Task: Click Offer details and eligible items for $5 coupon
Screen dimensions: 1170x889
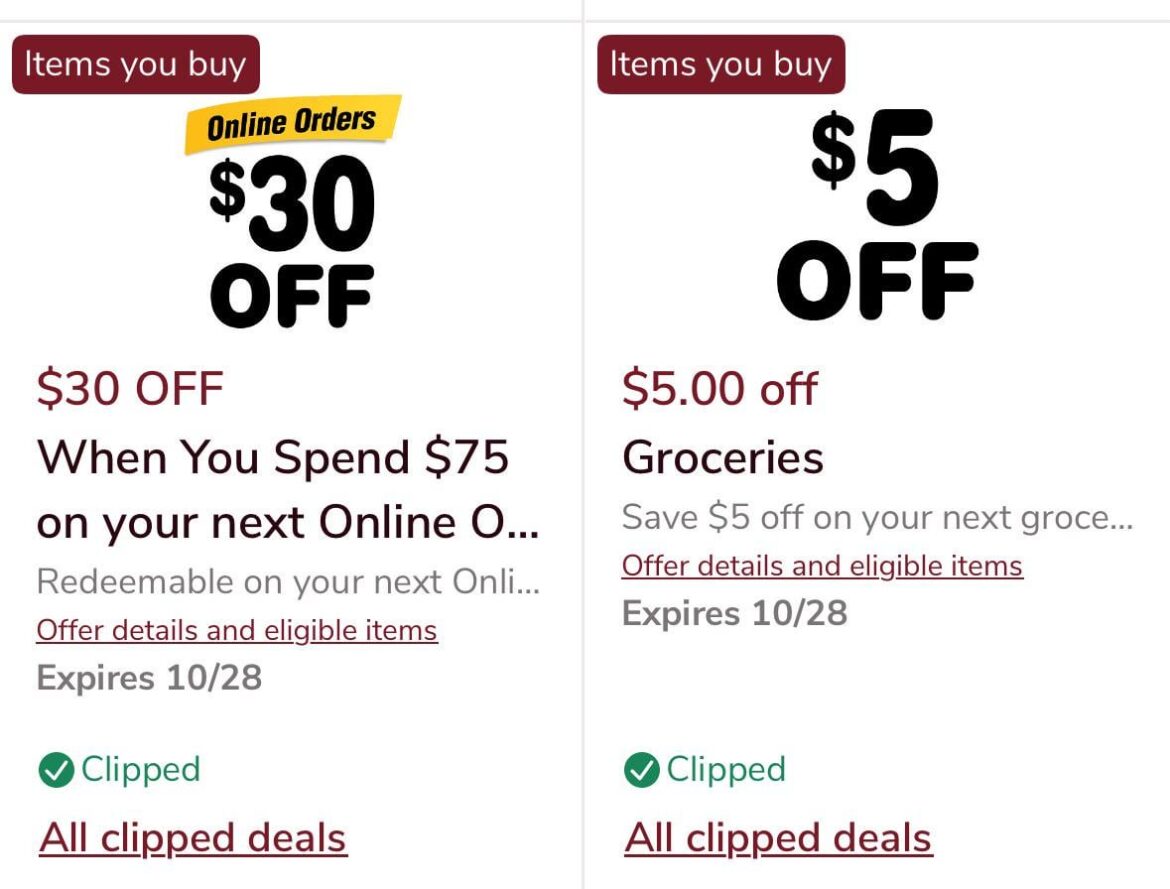Action: [822, 565]
